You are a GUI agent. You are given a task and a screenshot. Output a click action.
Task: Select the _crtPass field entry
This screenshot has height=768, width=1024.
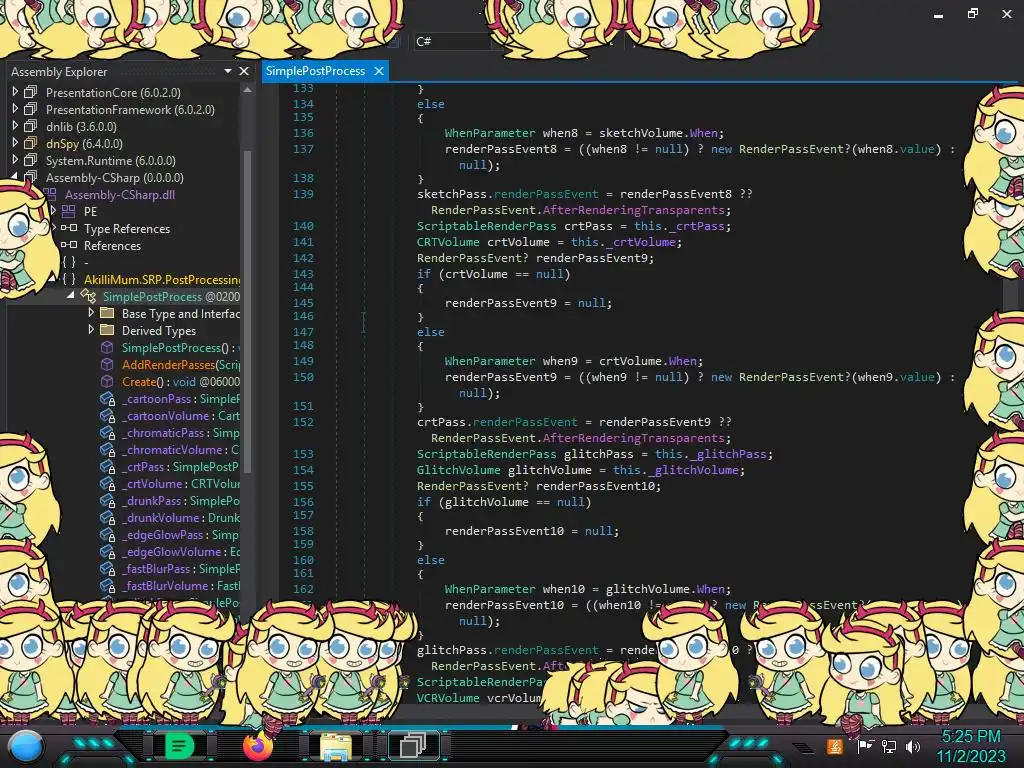[180, 466]
